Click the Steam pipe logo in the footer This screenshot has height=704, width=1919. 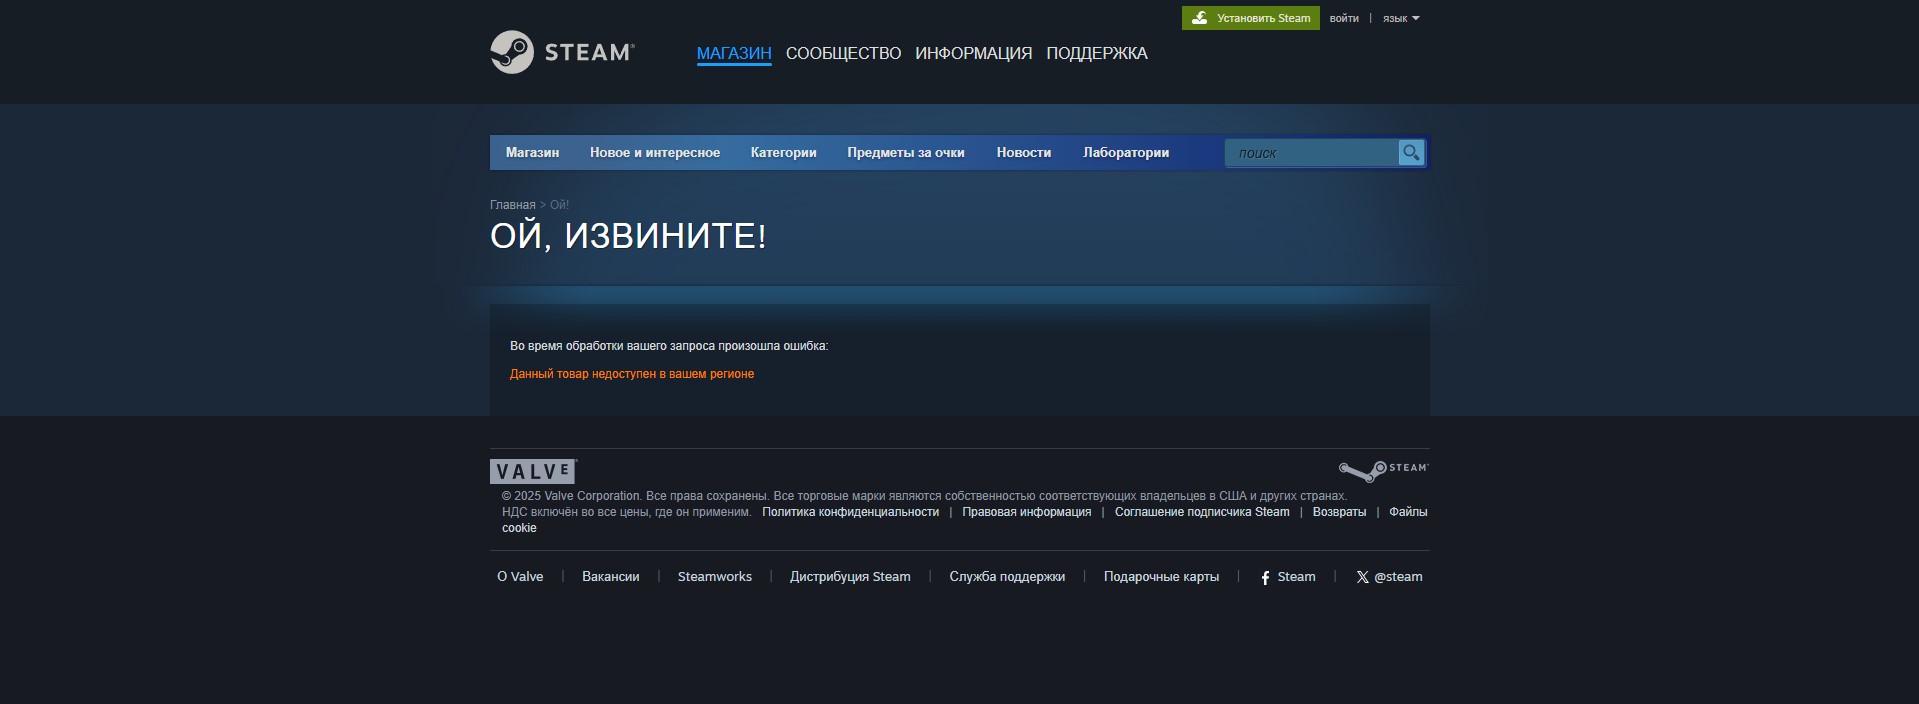pos(1383,470)
